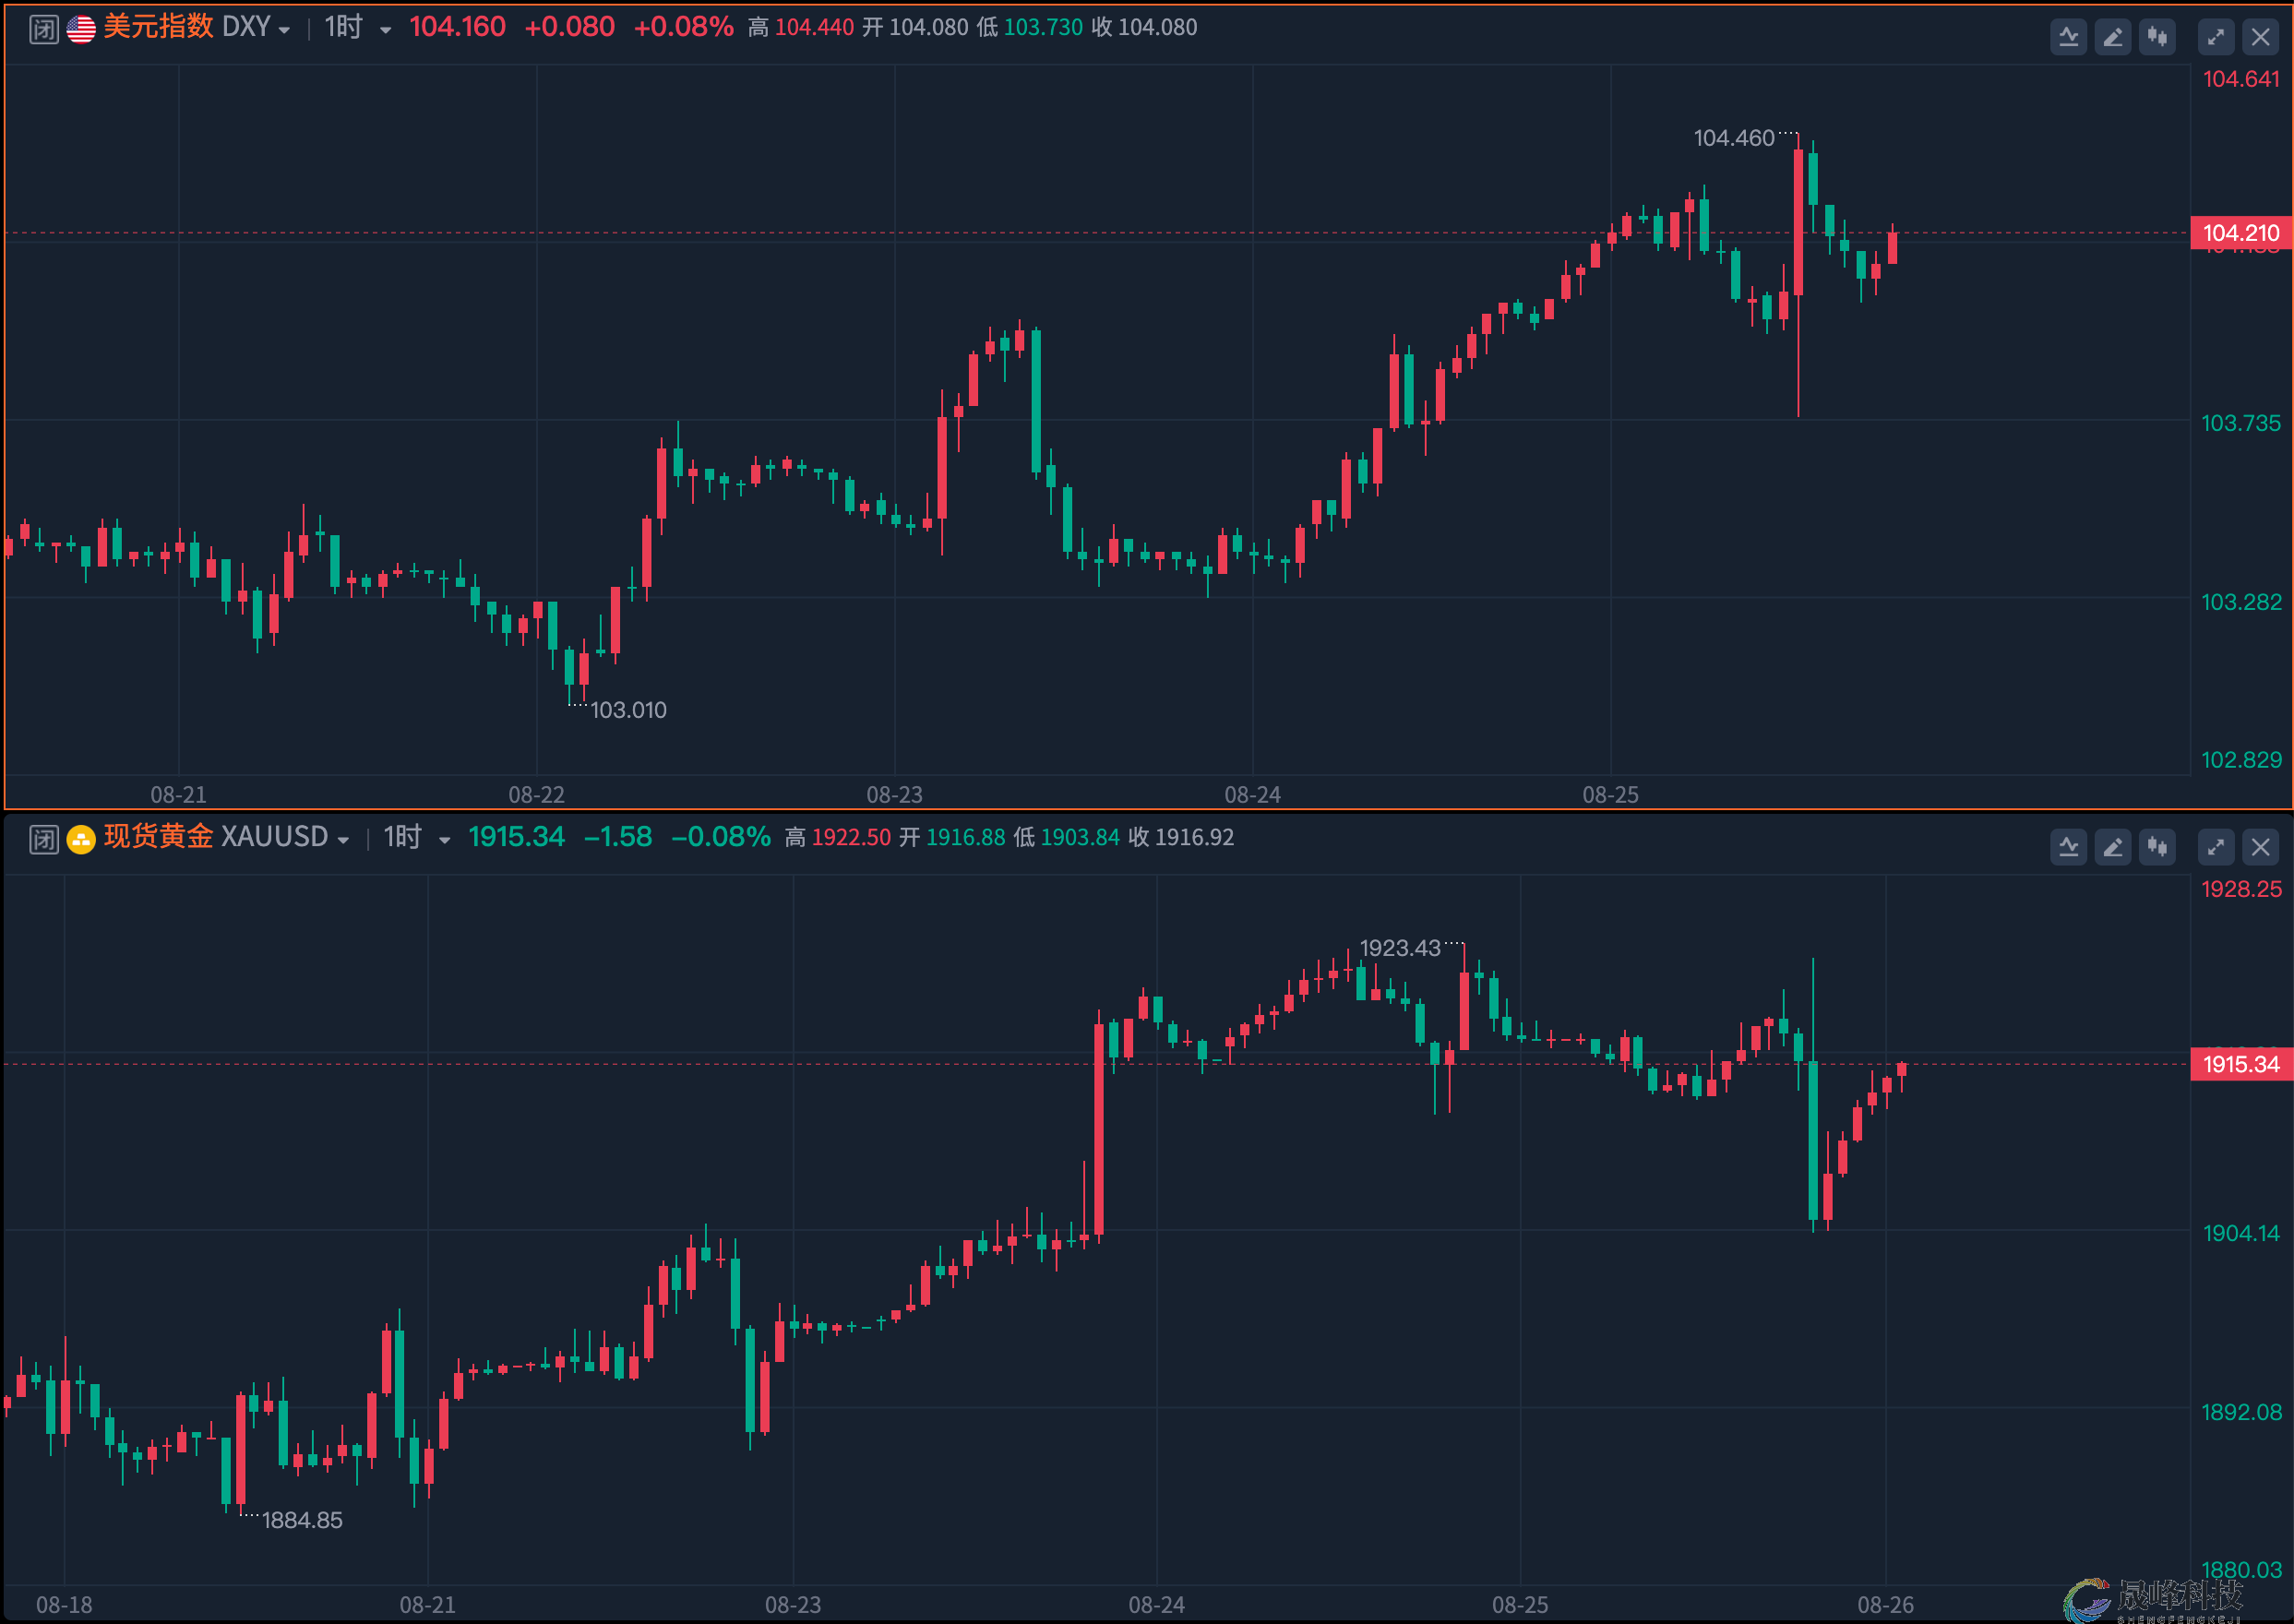2294x1624 pixels.
Task: Click the 1928.25 price axis label
Action: point(2241,889)
